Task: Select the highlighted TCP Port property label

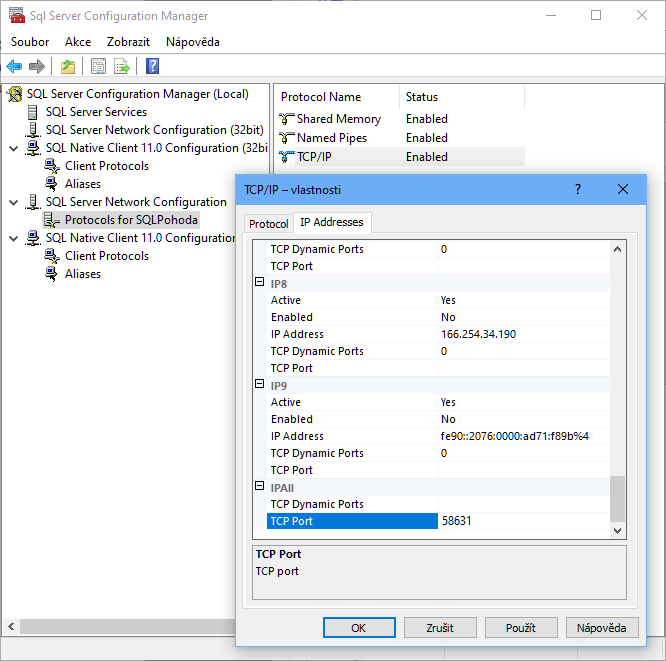Action: pyautogui.click(x=352, y=521)
